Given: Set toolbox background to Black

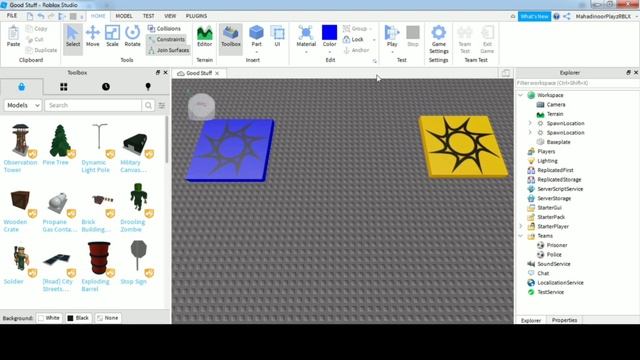Looking at the screenshot, I should pos(78,318).
